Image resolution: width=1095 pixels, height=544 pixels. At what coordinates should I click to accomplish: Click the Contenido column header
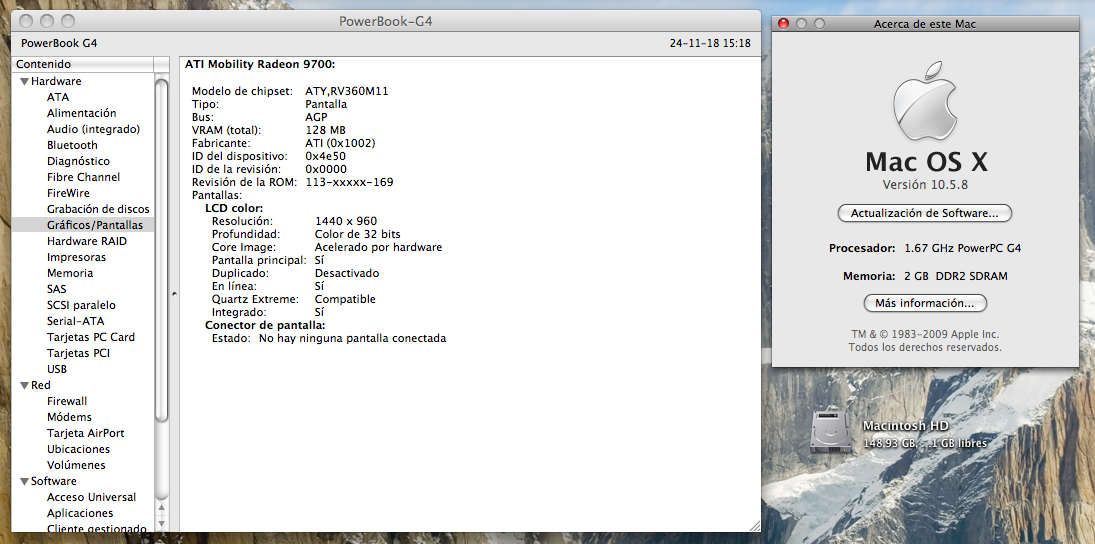pos(82,64)
